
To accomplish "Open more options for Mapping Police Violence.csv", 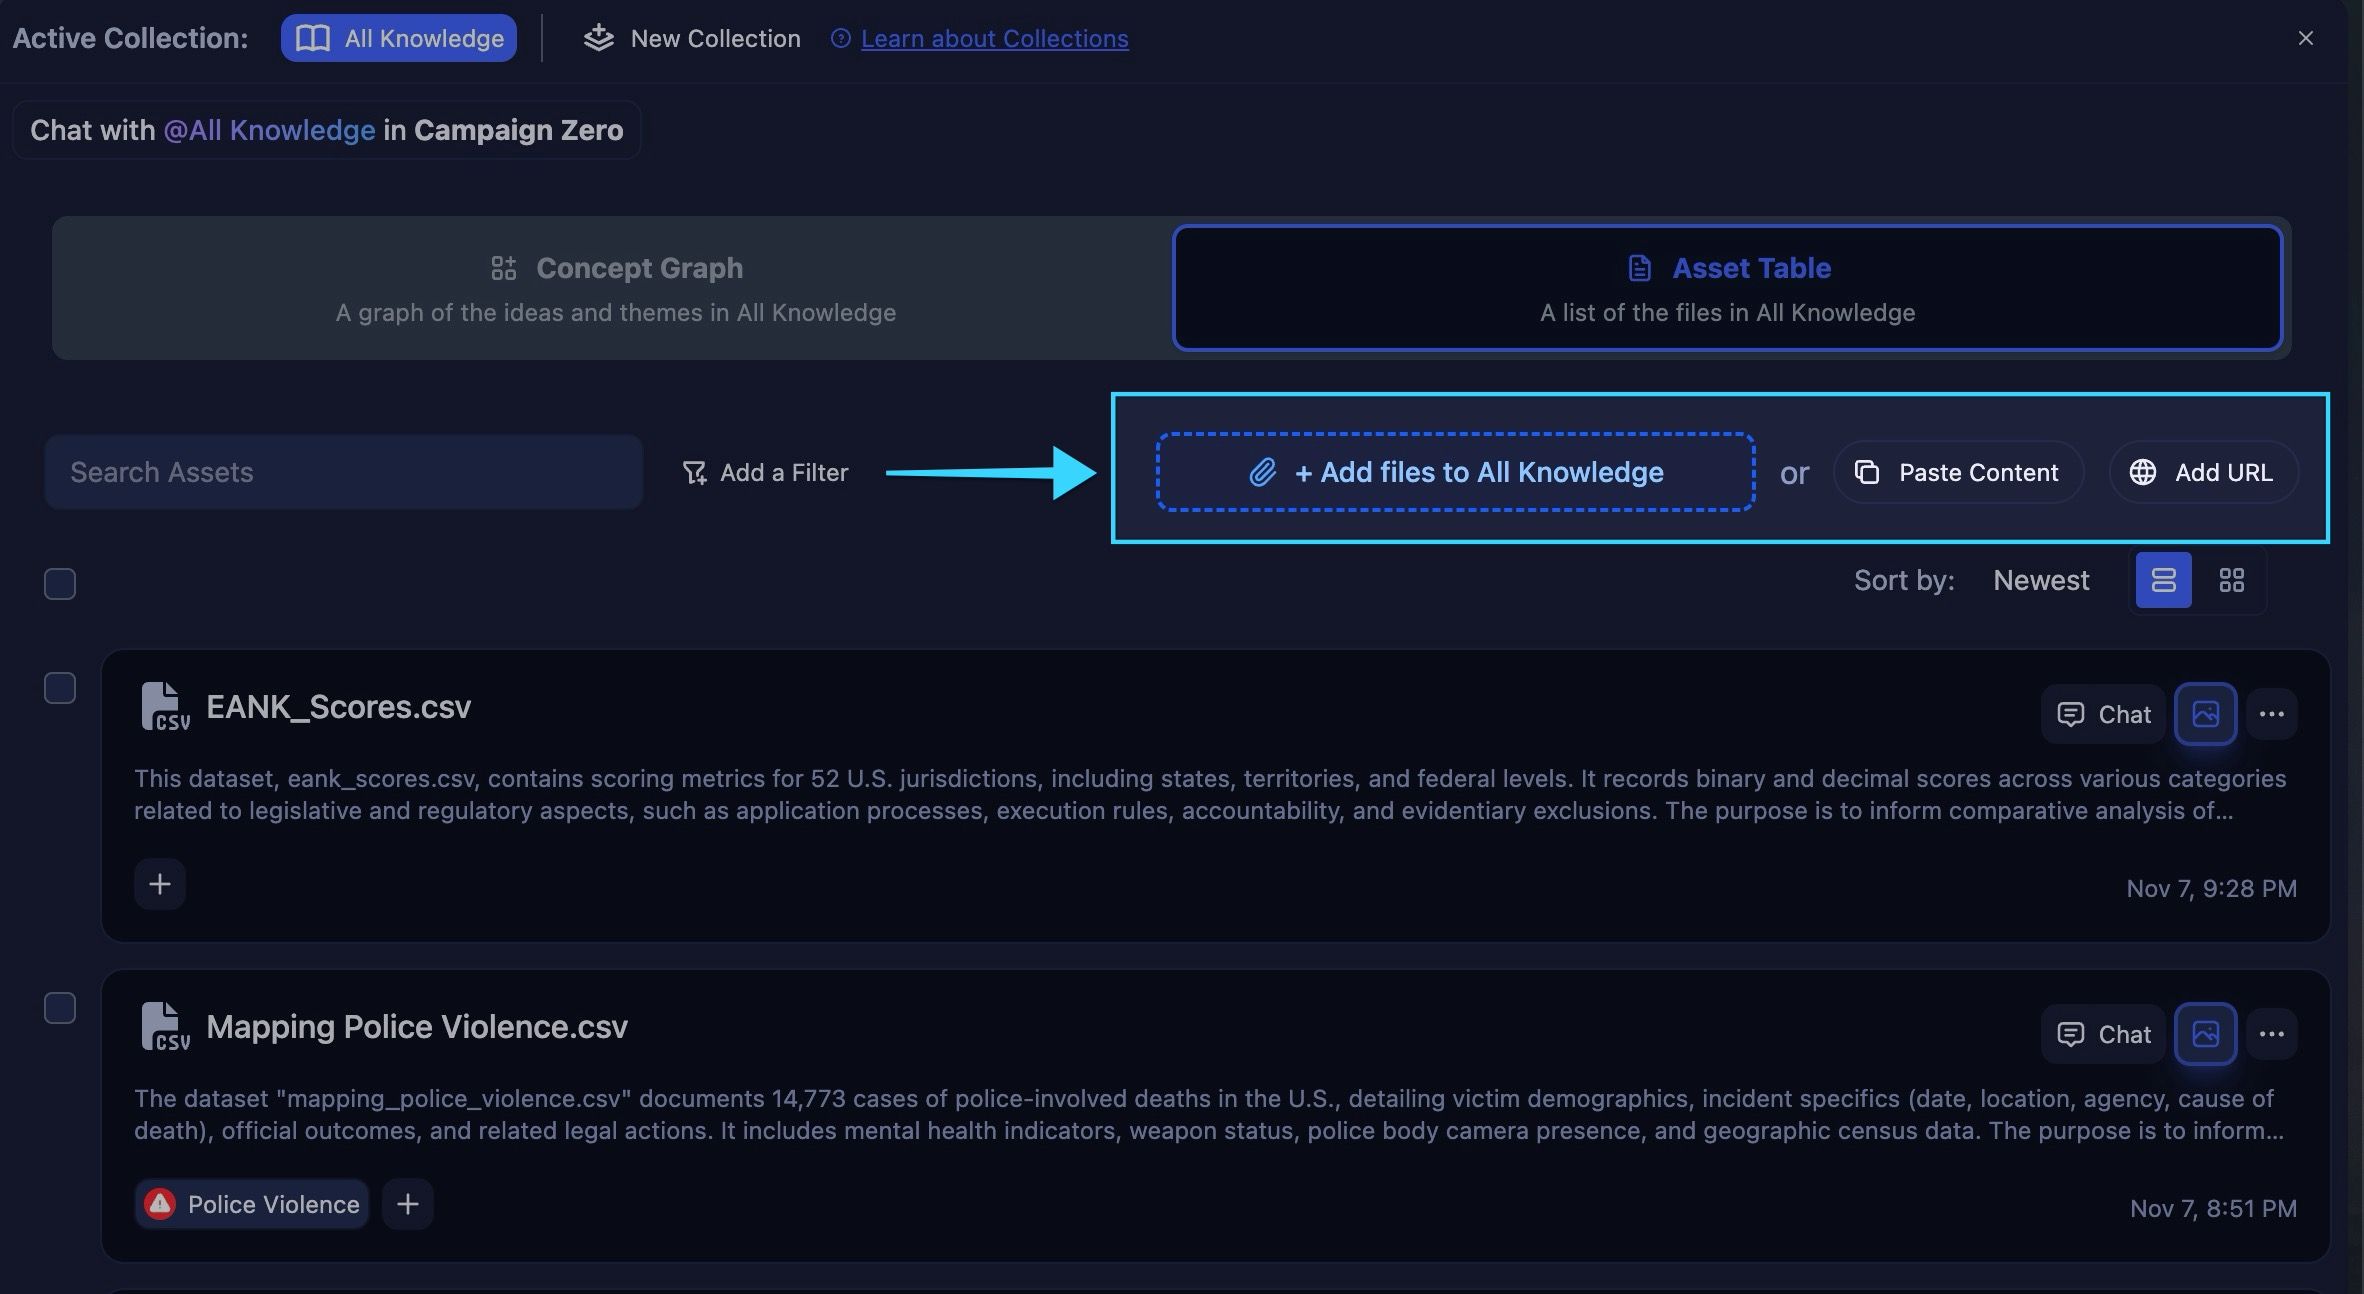I will point(2271,1034).
